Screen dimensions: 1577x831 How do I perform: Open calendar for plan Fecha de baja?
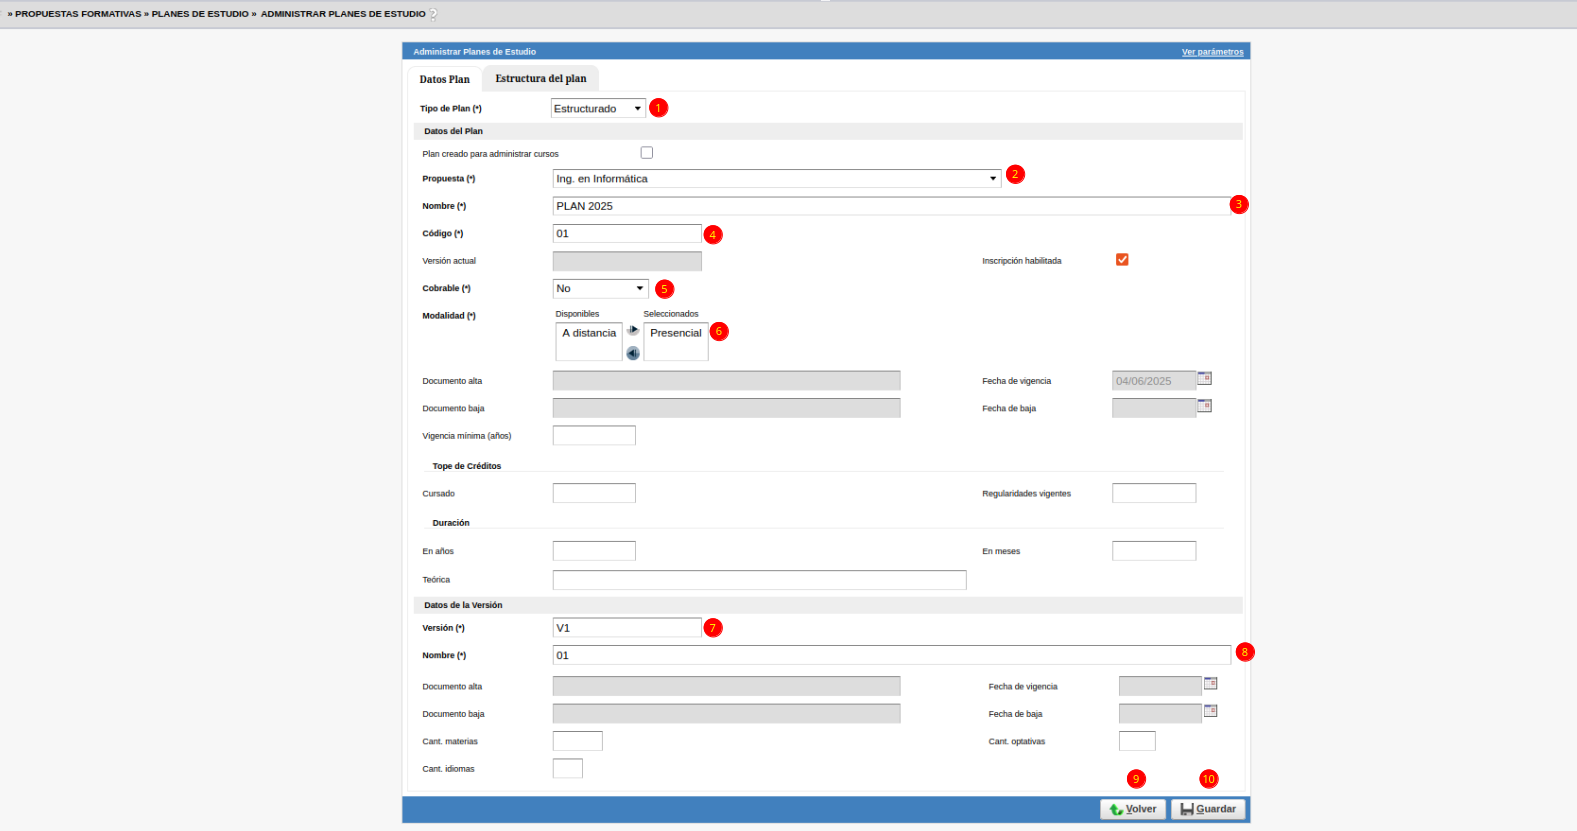[1204, 406]
